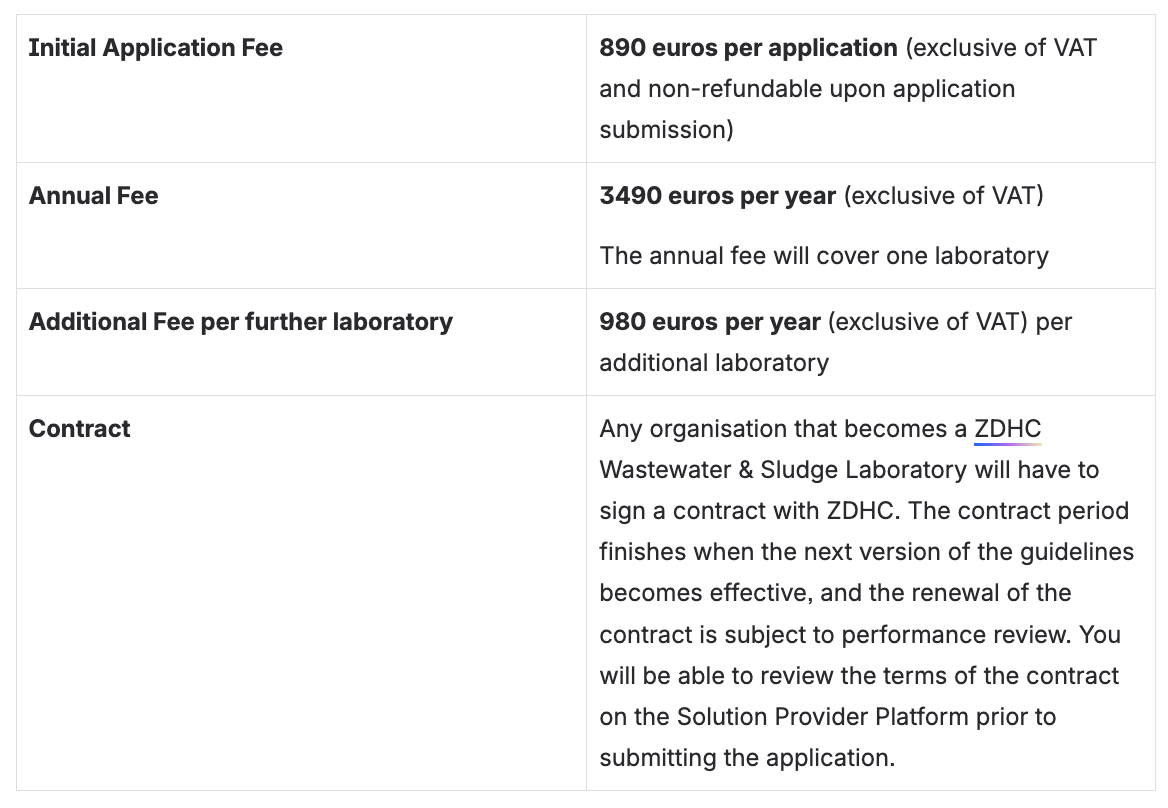Click the bold 890 euros per application text
This screenshot has width=1168, height=808.
coord(748,48)
